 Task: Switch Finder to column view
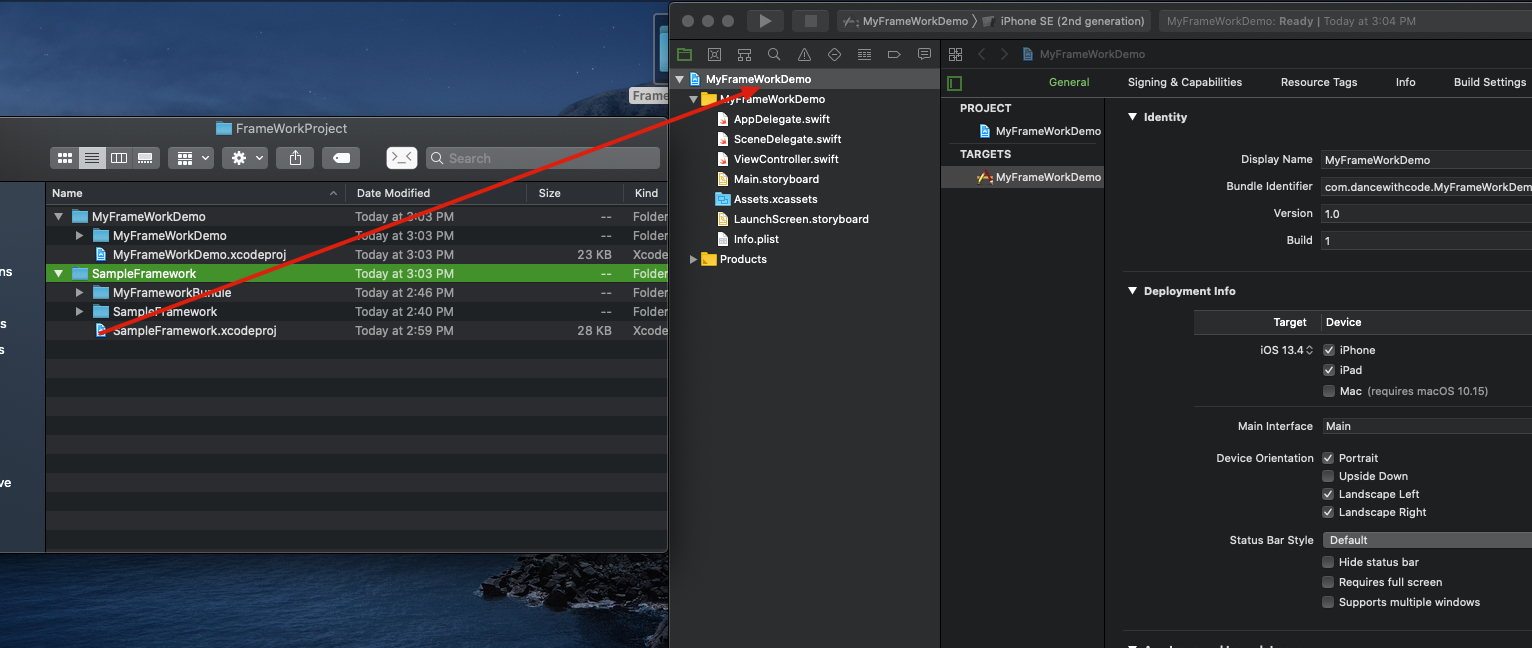(119, 158)
